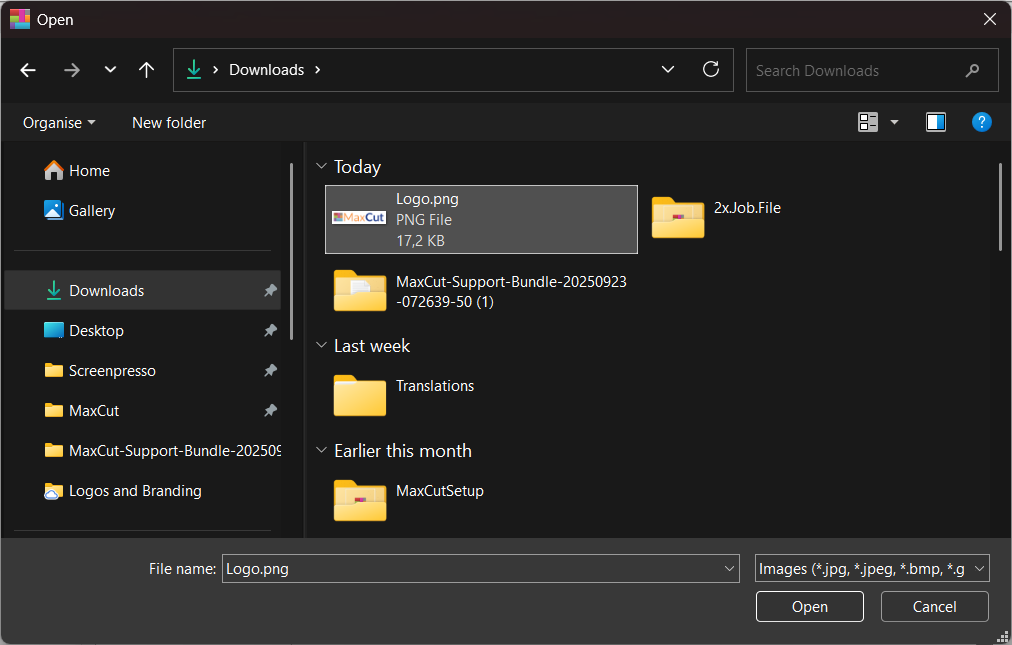Click New folder in toolbar
Screen dimensions: 1012x645
coord(169,123)
